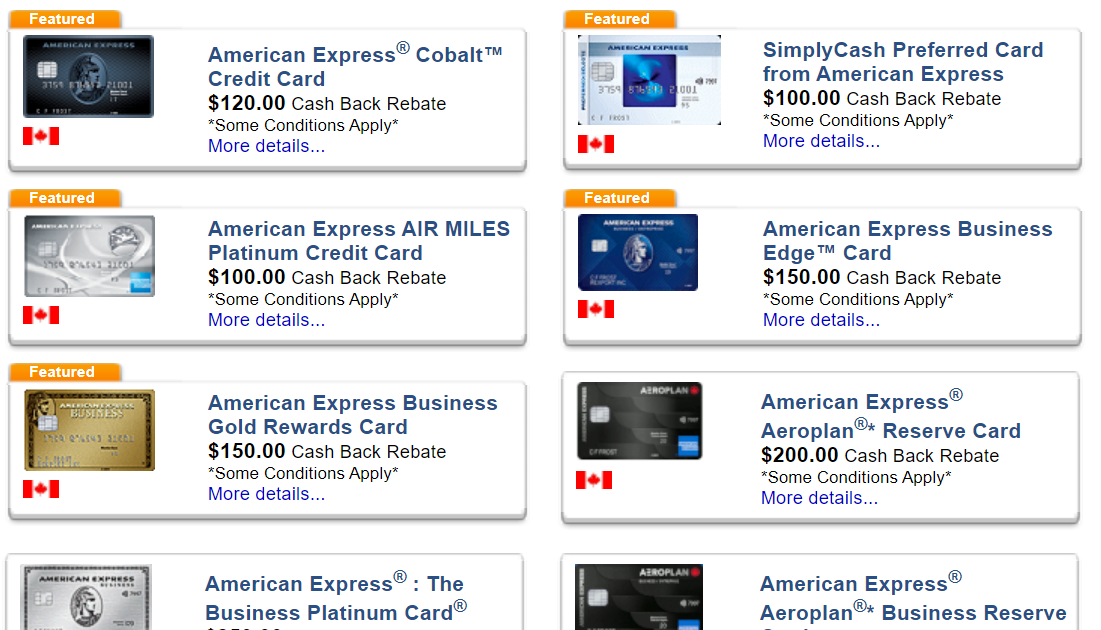1101x630 pixels.
Task: Open the Business Gold Rewards card image
Action: 89,430
